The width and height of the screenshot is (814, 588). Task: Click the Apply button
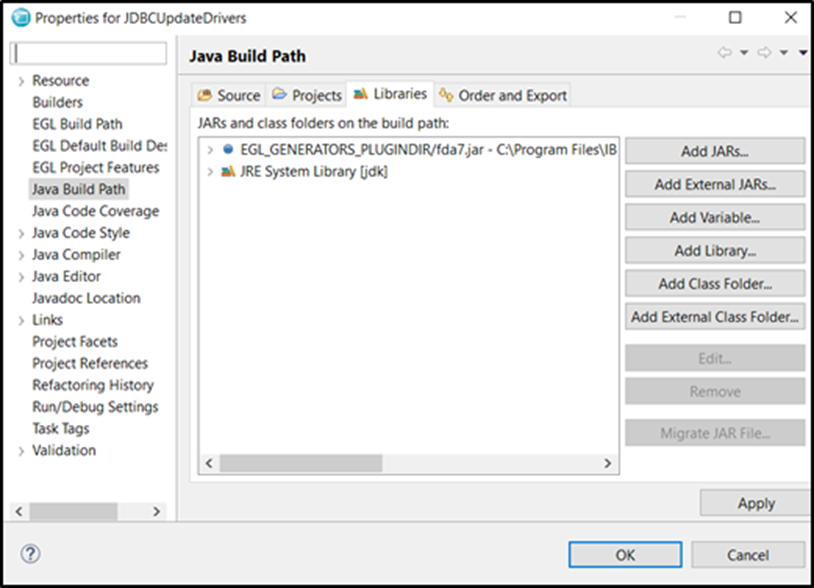756,503
